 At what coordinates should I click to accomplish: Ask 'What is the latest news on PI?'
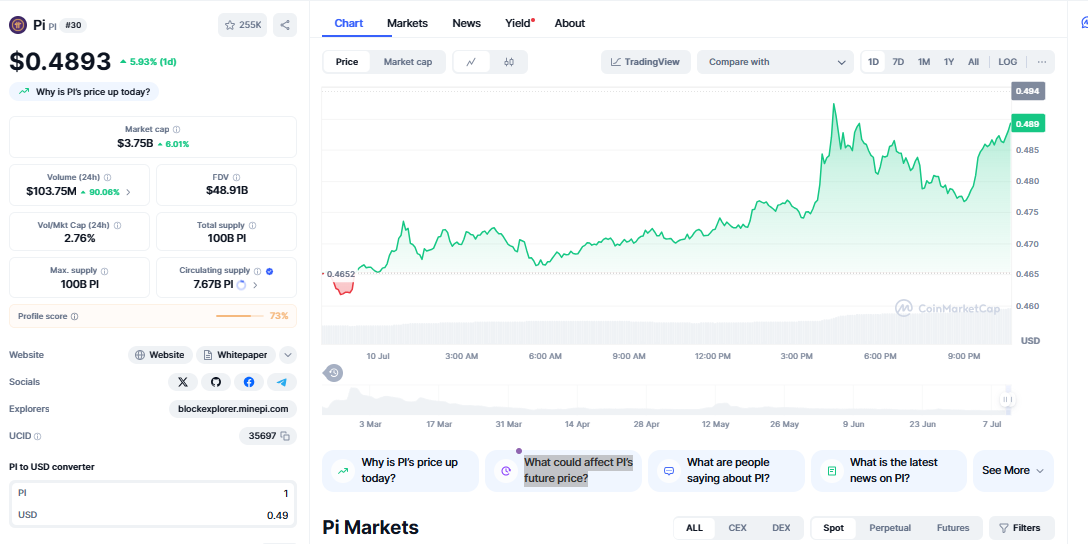click(888, 470)
